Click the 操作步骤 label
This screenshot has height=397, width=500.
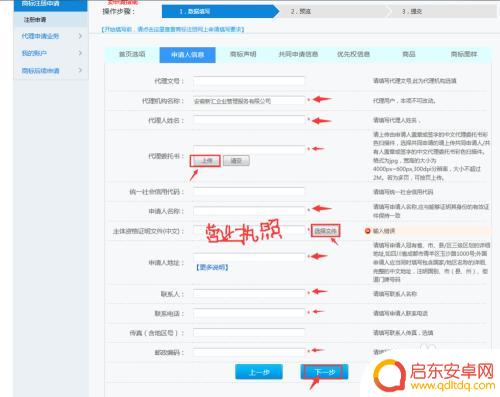(119, 12)
